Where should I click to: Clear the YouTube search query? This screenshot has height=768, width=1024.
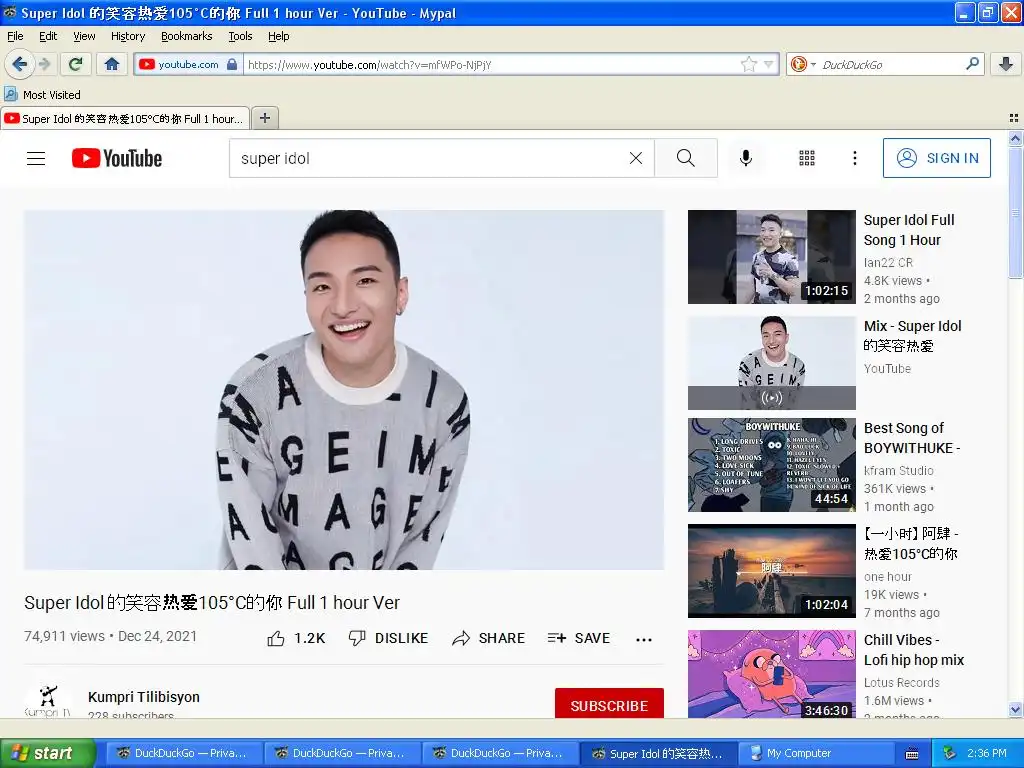(x=635, y=158)
